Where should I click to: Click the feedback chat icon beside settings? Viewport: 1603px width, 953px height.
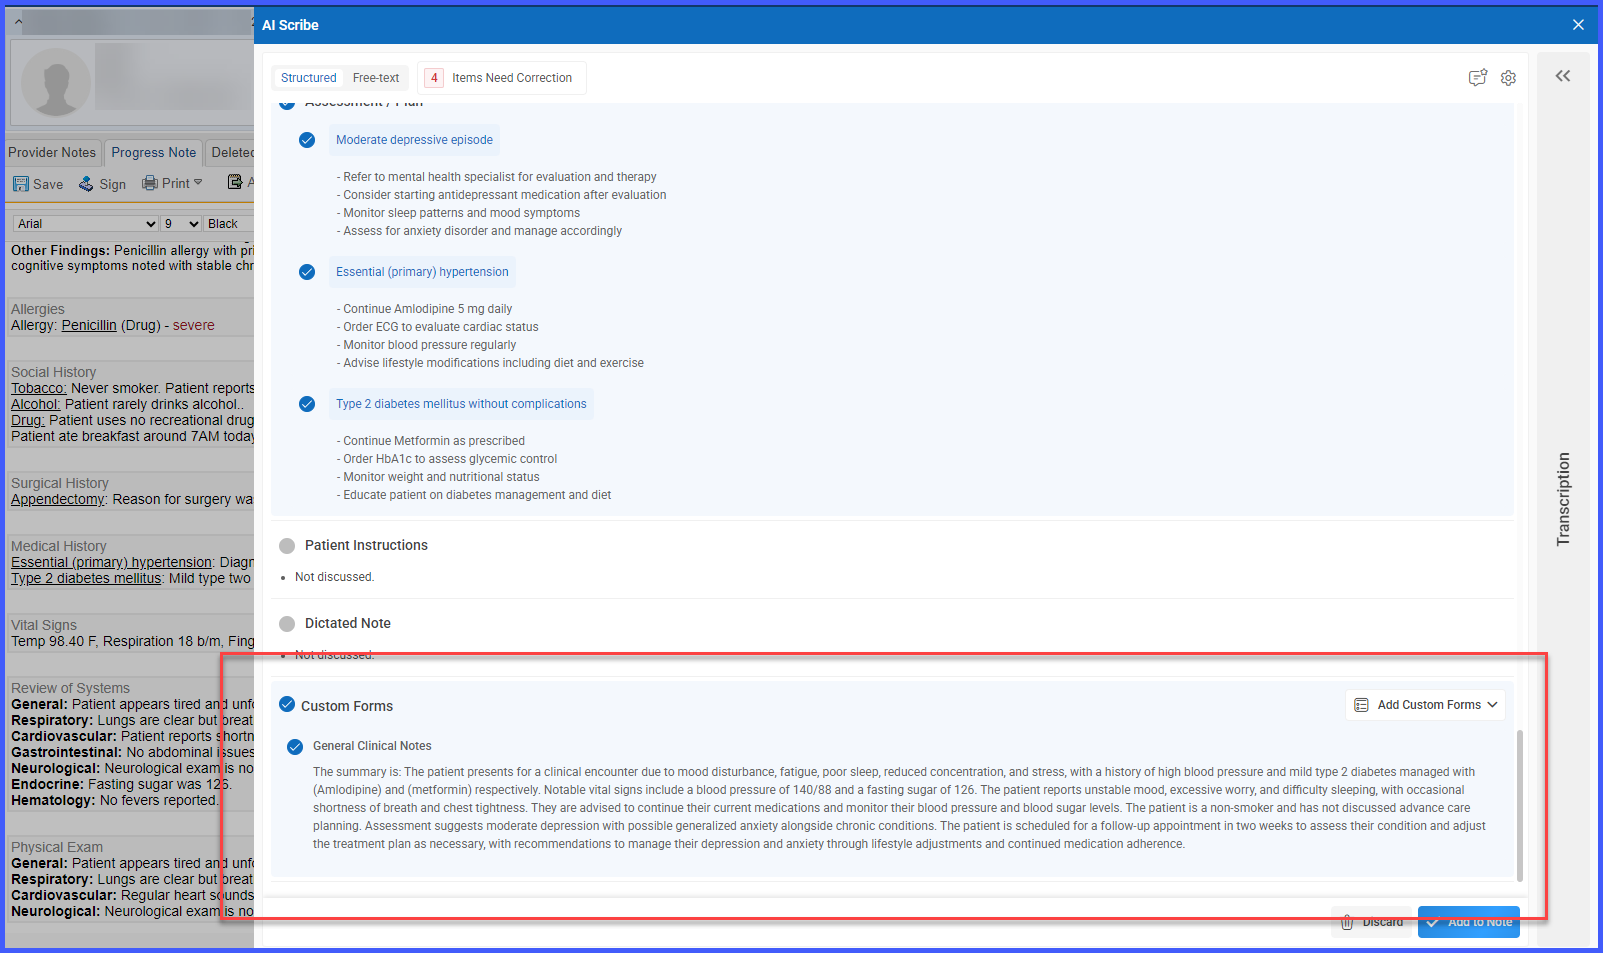1477,78
